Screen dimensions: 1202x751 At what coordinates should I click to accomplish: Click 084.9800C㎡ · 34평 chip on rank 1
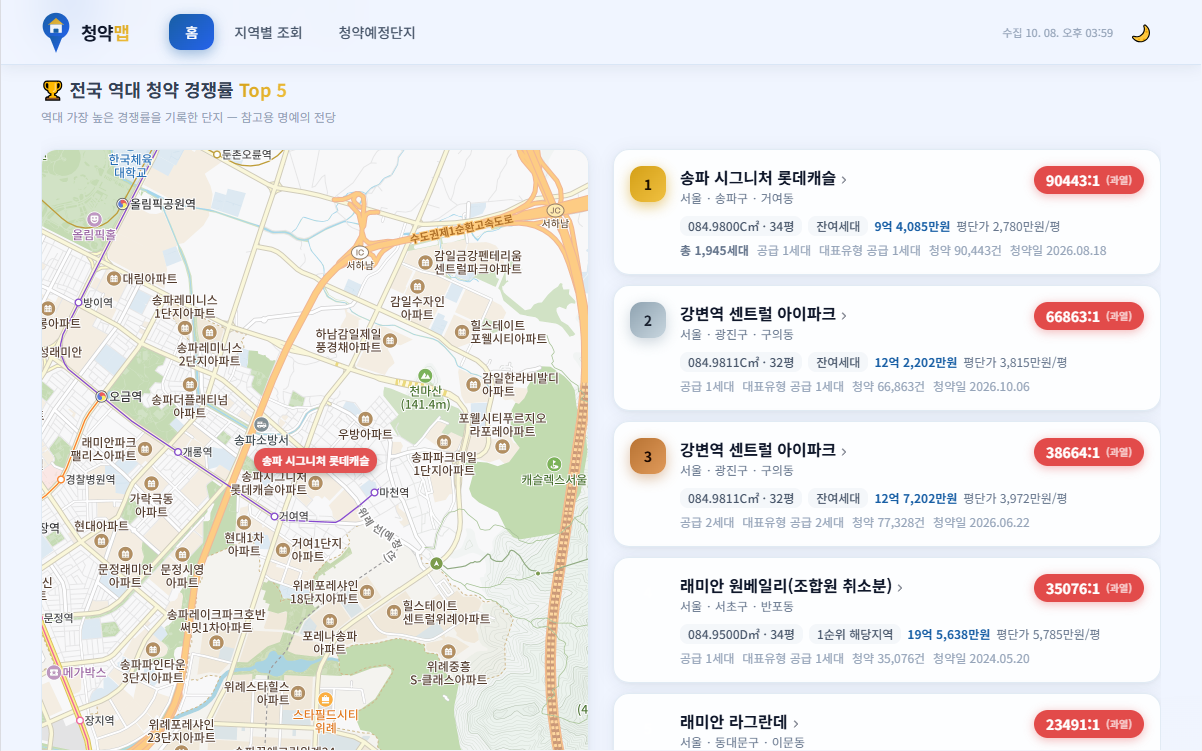point(741,226)
